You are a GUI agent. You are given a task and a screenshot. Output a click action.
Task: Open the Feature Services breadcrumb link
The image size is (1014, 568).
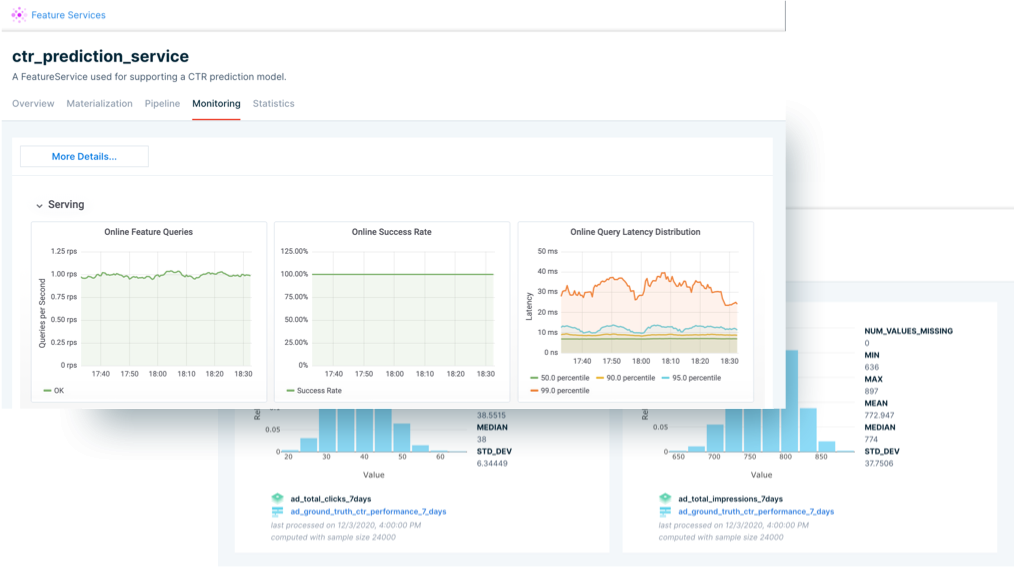(x=68, y=15)
